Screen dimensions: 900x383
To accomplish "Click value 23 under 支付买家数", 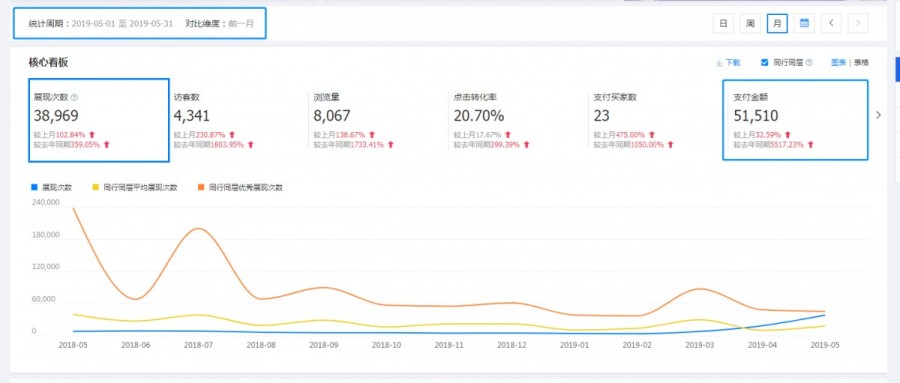I will tap(602, 116).
